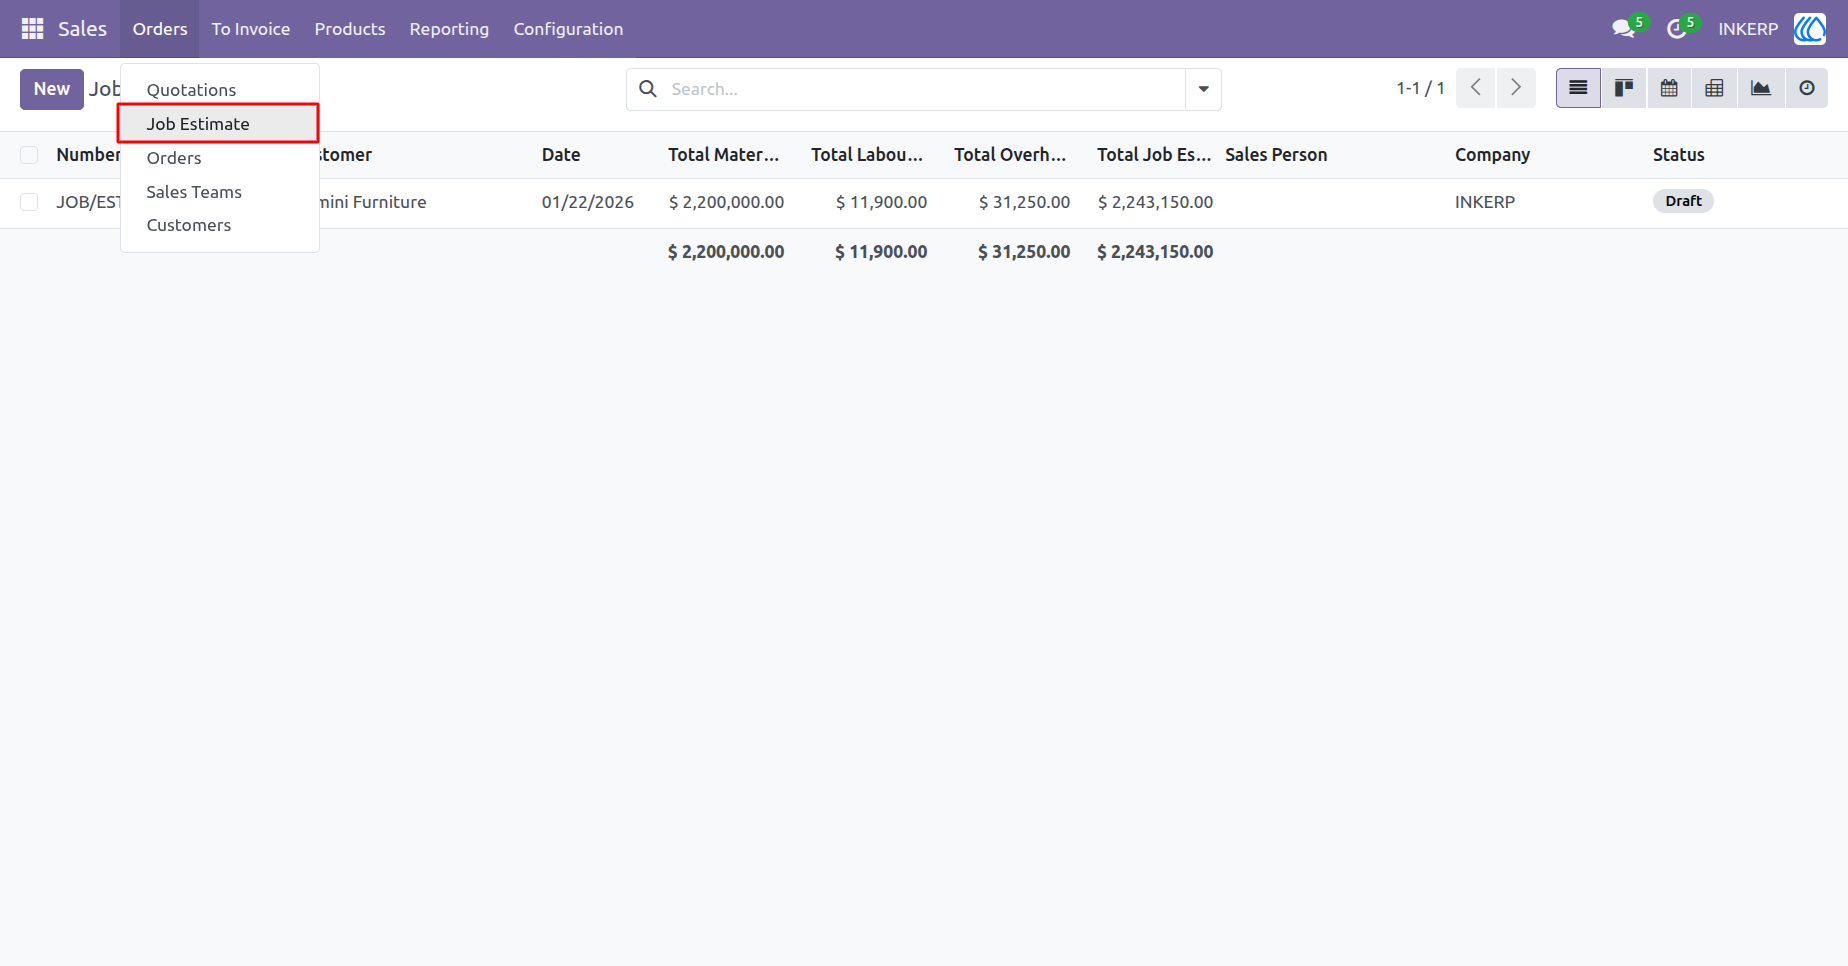
Task: Expand the search filter options dropdown
Action: tap(1204, 89)
